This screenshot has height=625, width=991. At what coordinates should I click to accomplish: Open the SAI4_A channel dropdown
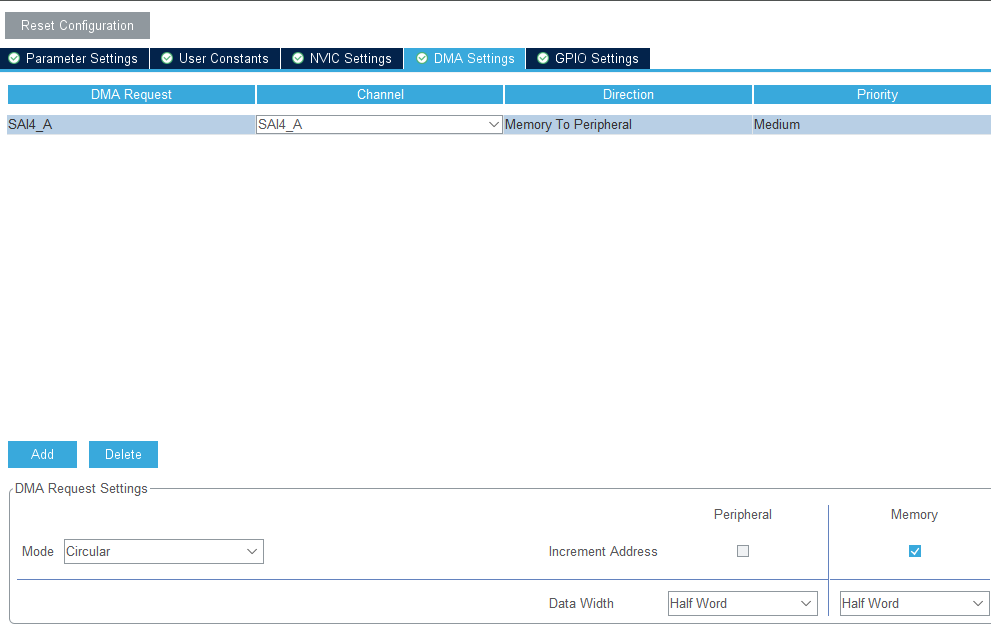[379, 124]
